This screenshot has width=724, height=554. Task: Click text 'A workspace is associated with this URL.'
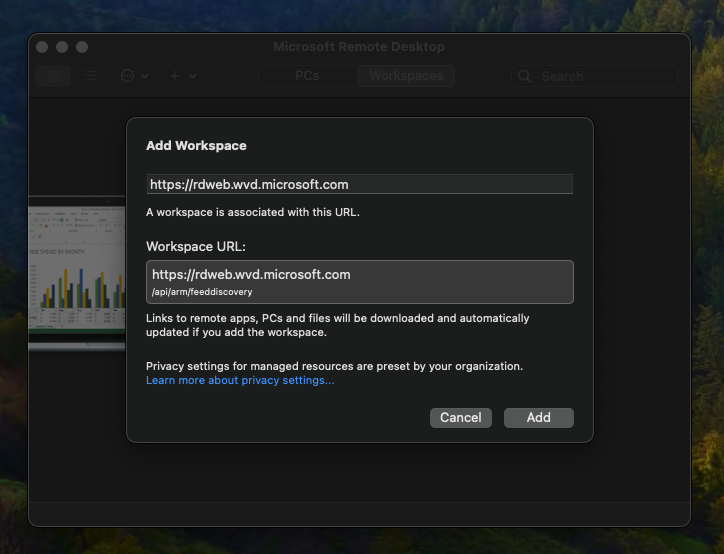253,212
